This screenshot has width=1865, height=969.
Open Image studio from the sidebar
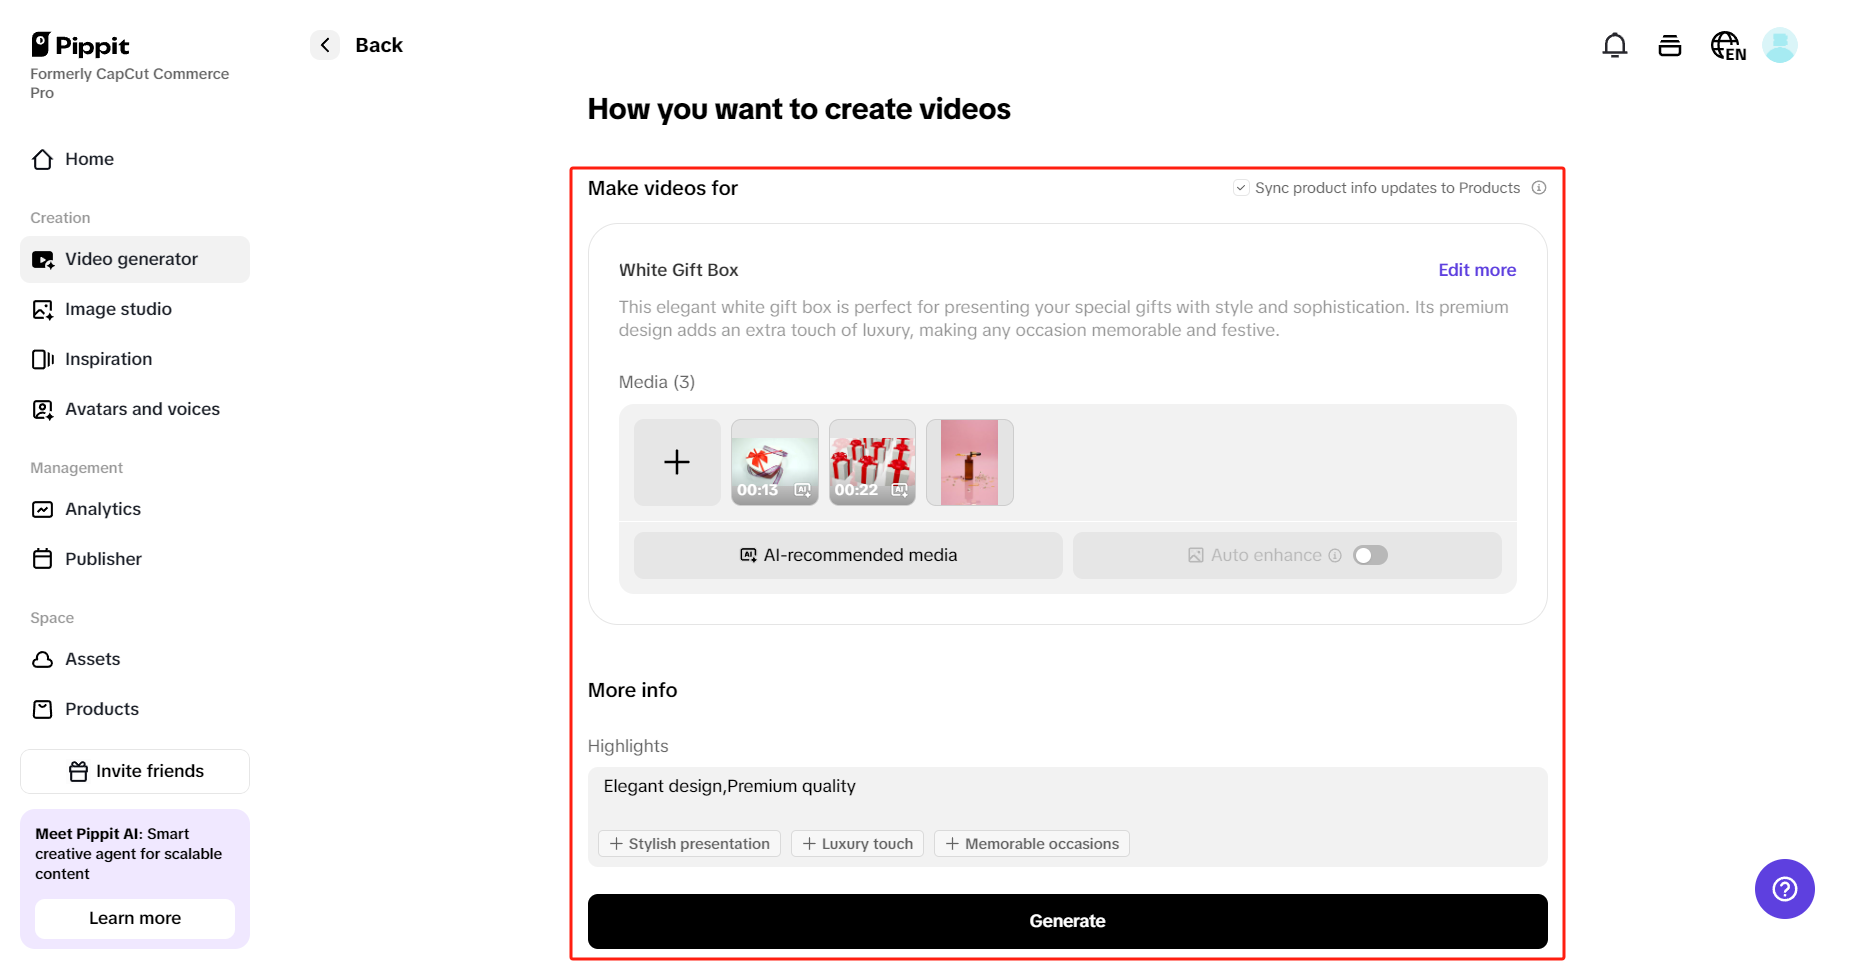pyautogui.click(x=117, y=309)
